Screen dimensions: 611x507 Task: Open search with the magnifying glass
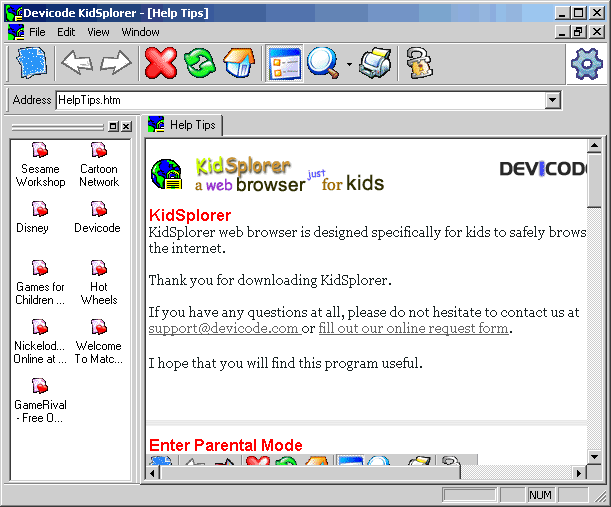coord(323,62)
